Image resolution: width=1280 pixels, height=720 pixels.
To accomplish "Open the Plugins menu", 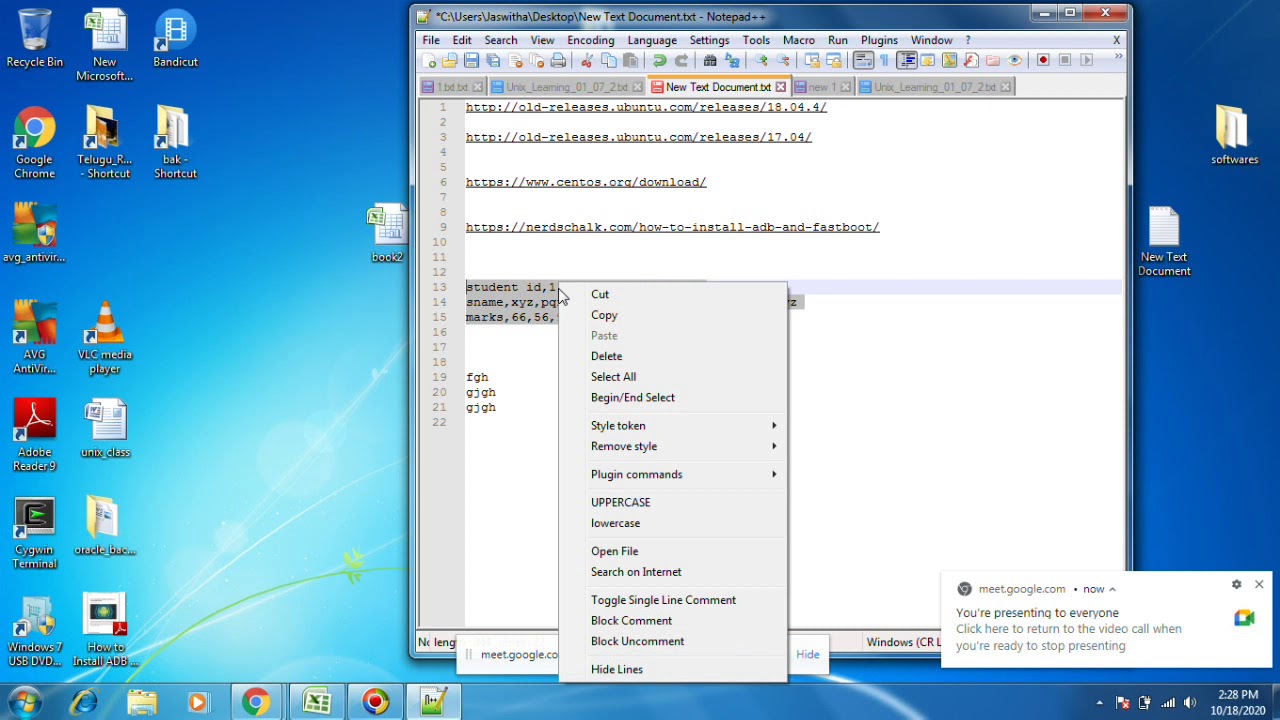I will coord(879,40).
